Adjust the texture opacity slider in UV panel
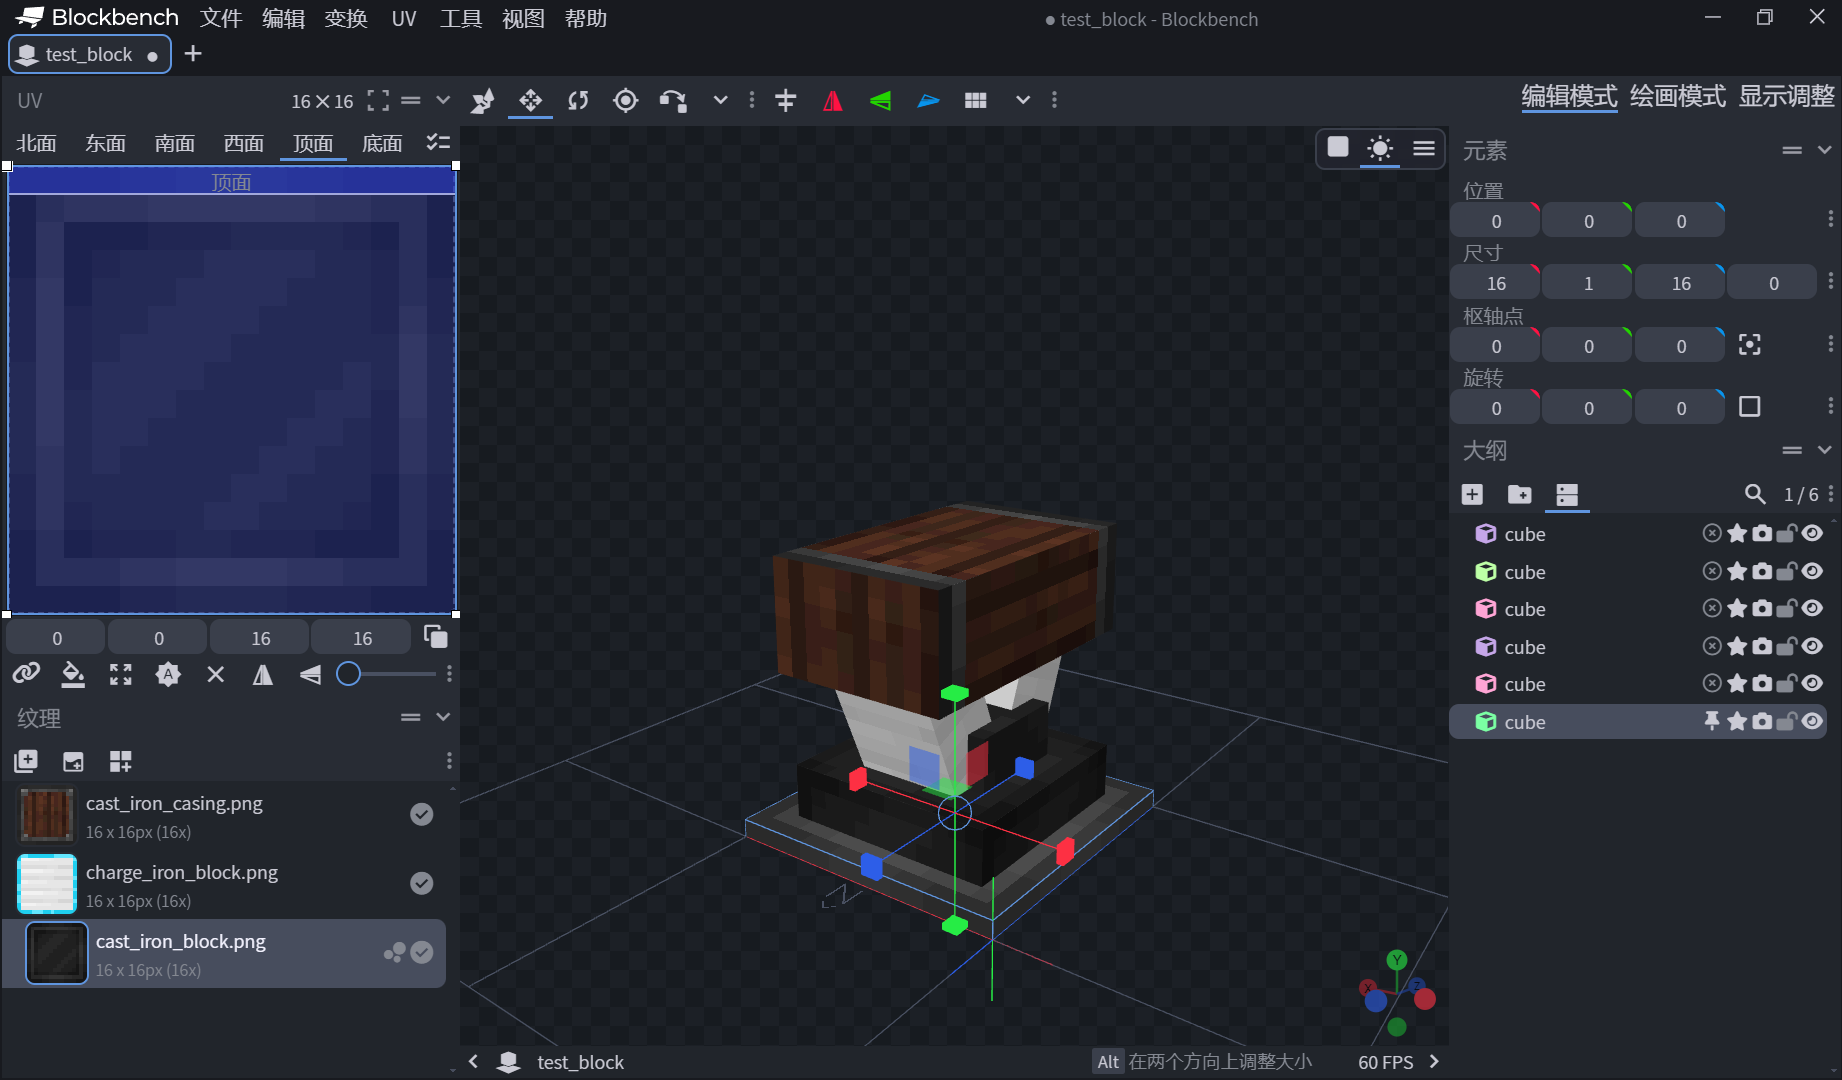 click(x=350, y=675)
